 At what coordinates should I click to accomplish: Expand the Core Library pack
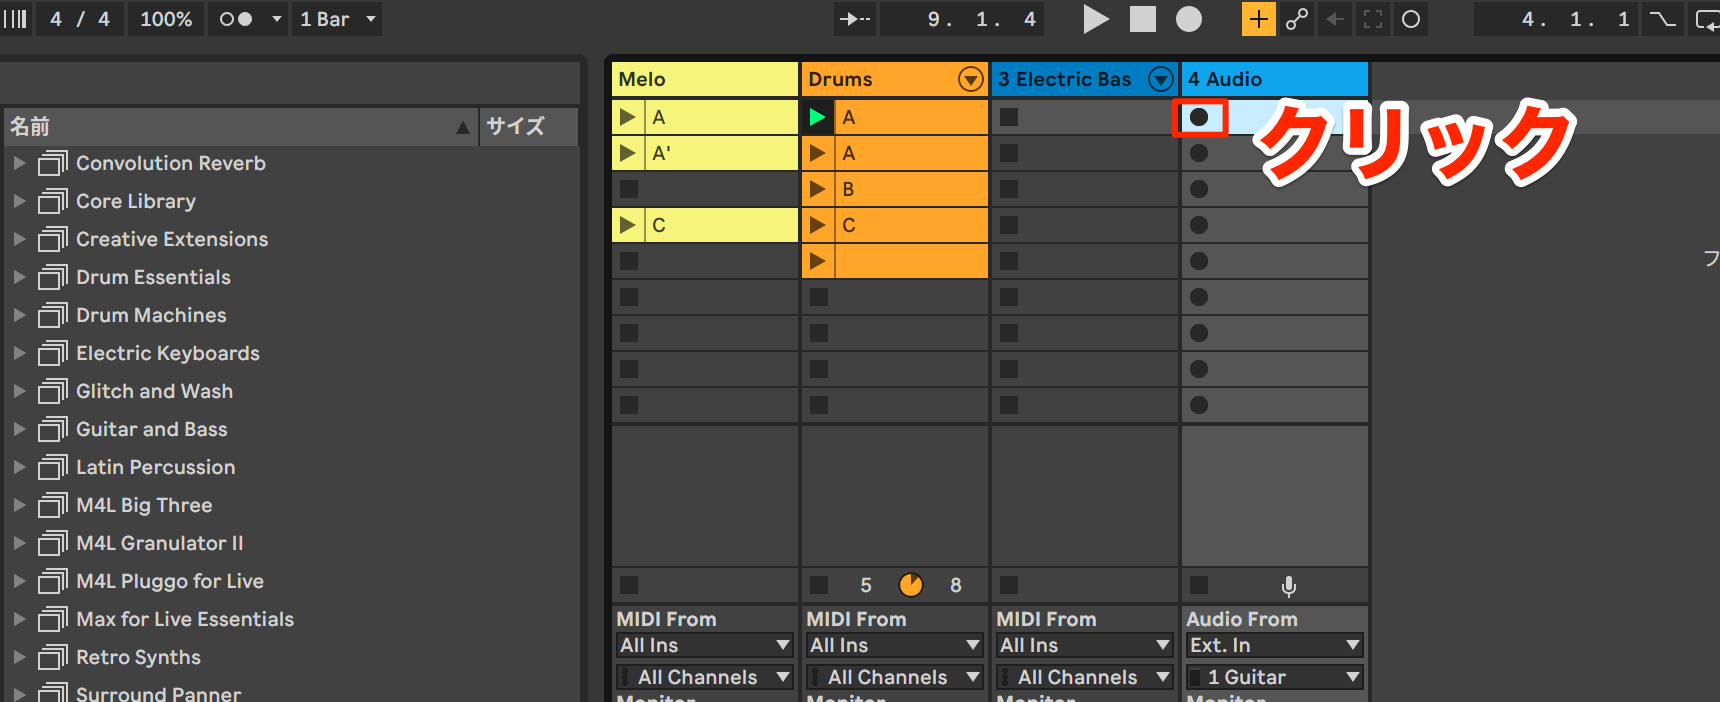click(19, 201)
